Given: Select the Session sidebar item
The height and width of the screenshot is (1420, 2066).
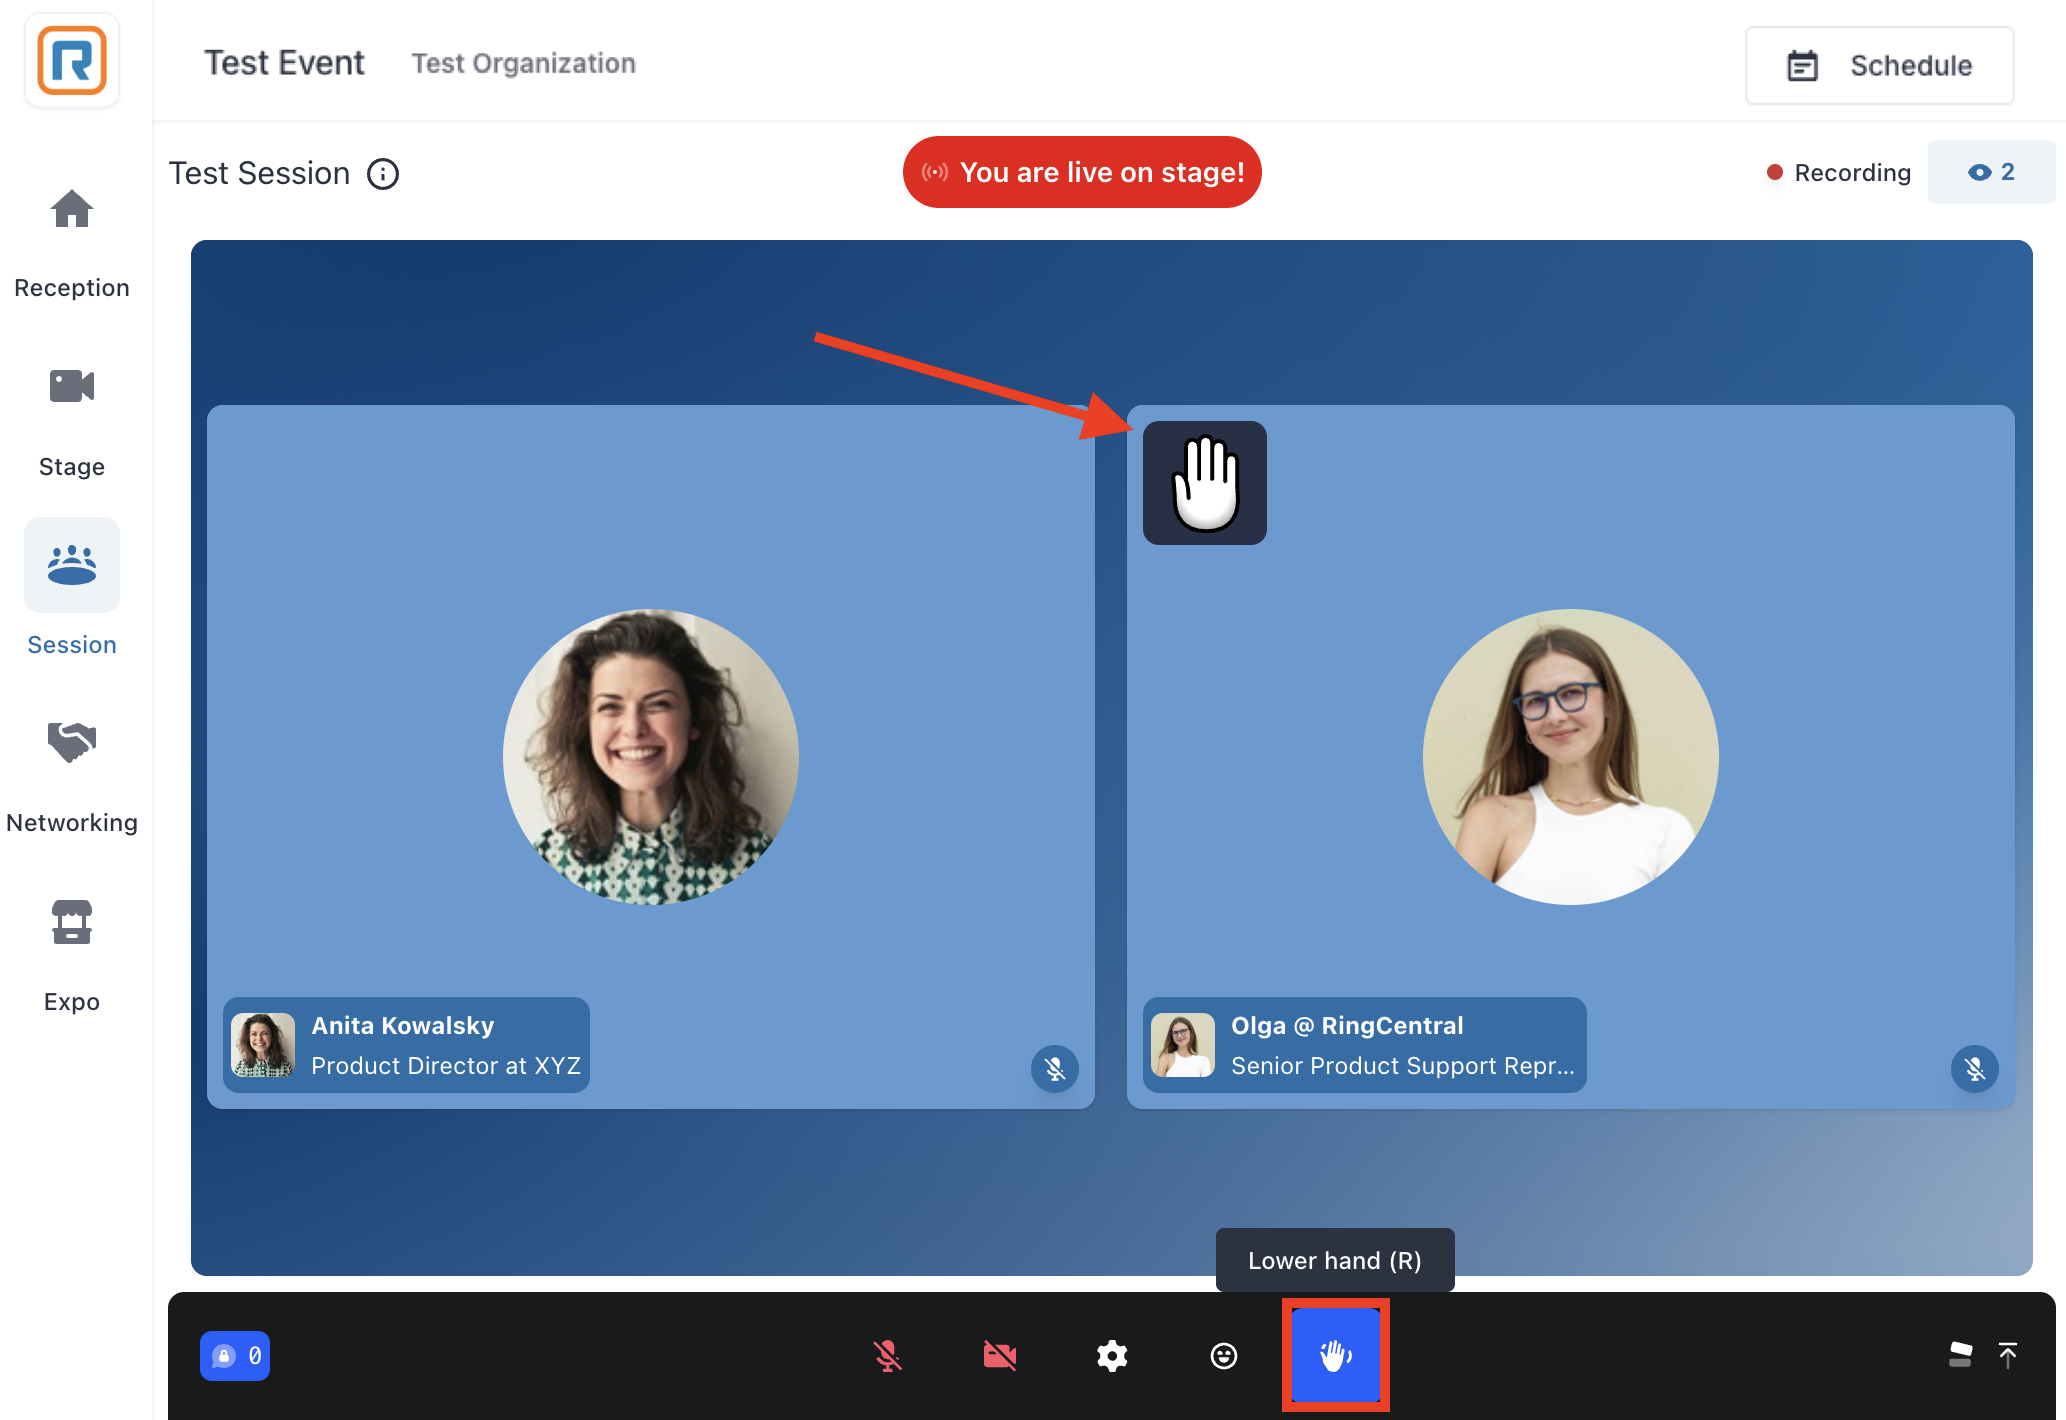Looking at the screenshot, I should pyautogui.click(x=72, y=588).
